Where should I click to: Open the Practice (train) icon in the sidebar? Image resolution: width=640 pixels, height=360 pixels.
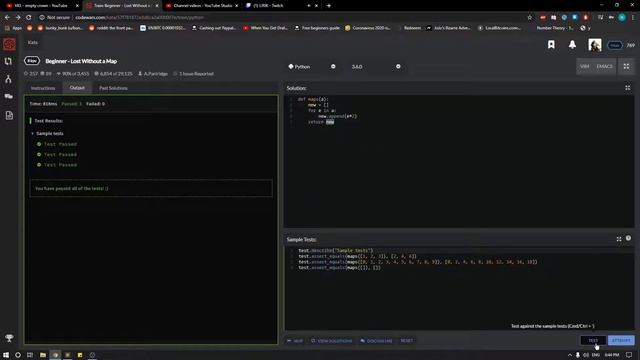(x=9, y=61)
